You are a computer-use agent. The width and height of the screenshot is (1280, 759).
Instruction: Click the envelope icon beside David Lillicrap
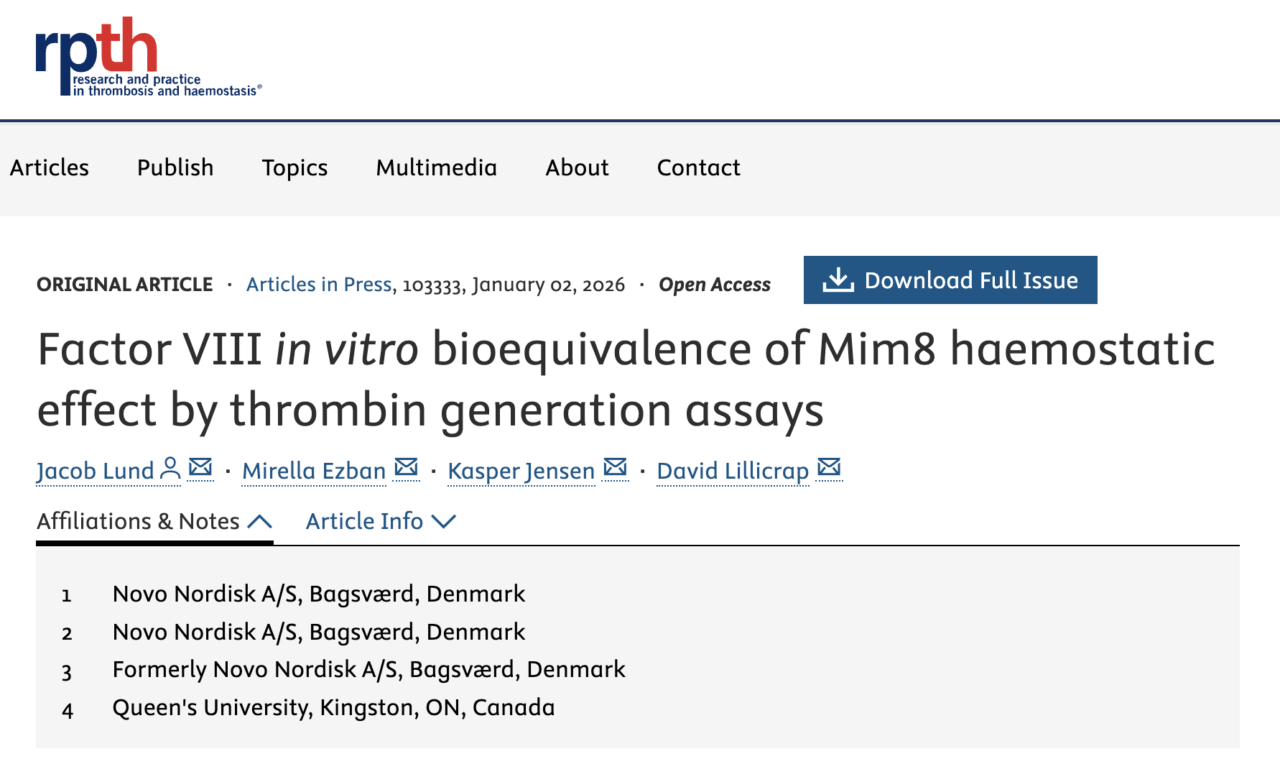(x=828, y=465)
